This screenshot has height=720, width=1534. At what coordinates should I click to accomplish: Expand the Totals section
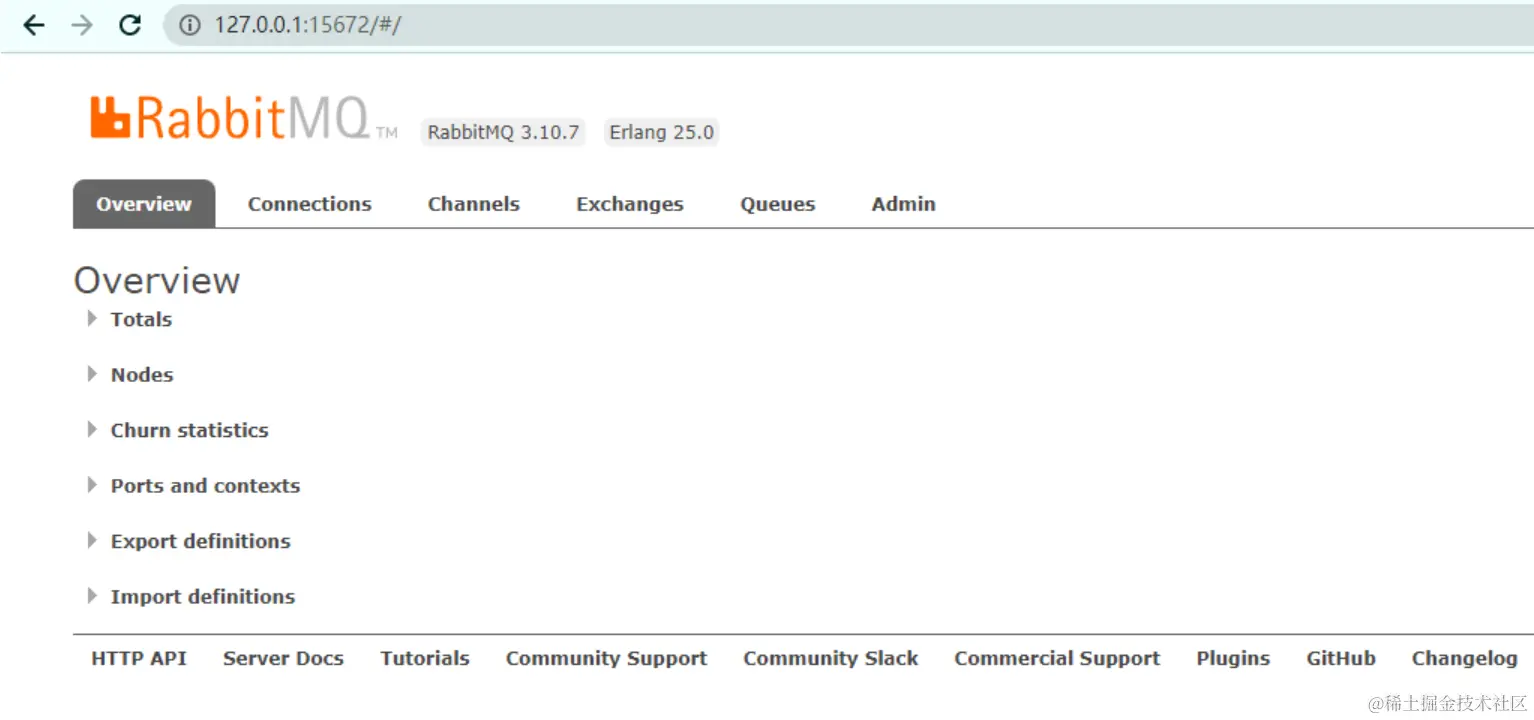[130, 319]
